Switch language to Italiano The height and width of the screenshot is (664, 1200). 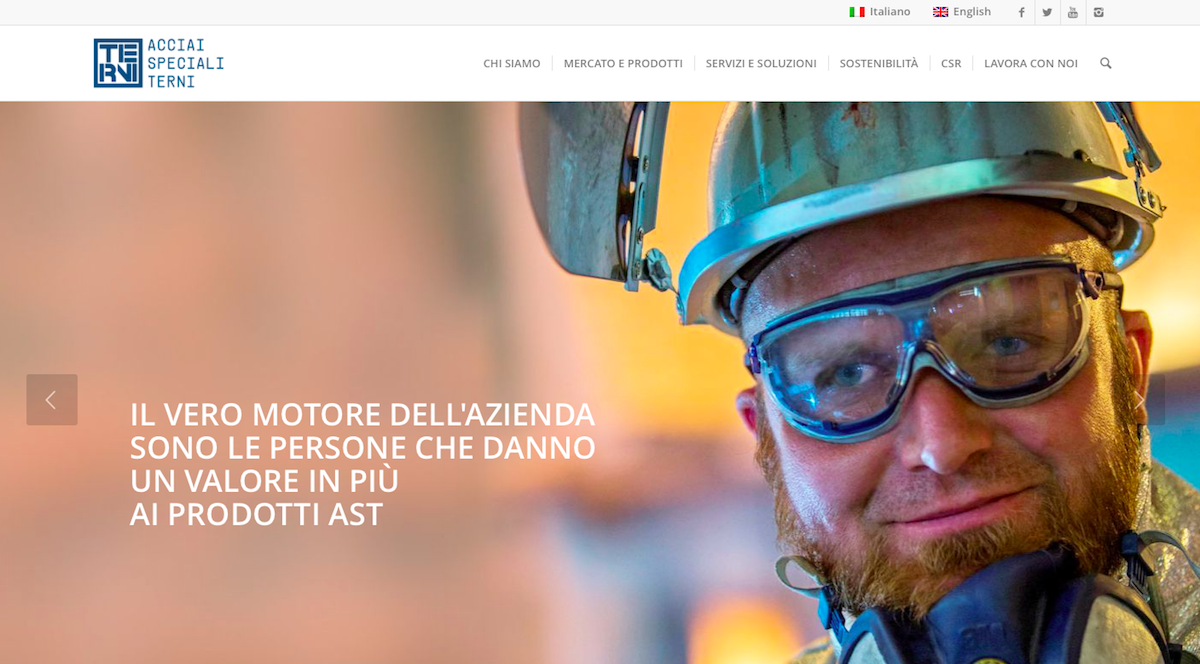[890, 12]
